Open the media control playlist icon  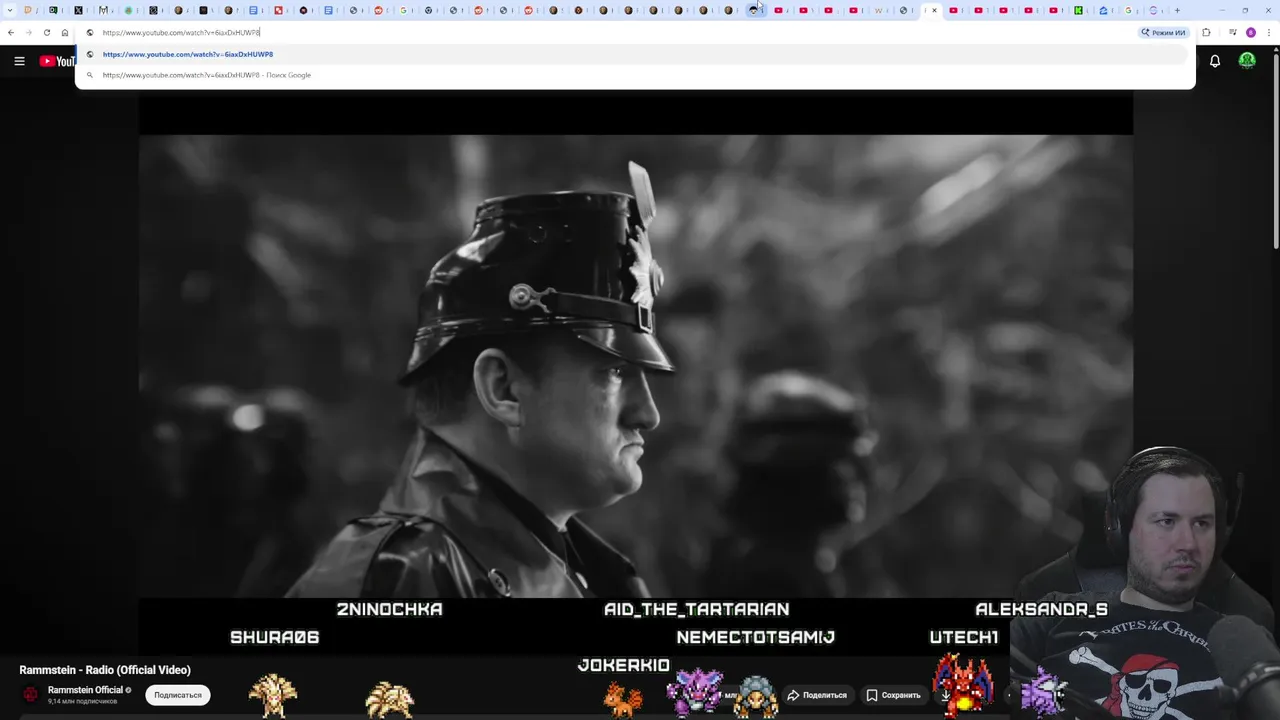point(1232,32)
